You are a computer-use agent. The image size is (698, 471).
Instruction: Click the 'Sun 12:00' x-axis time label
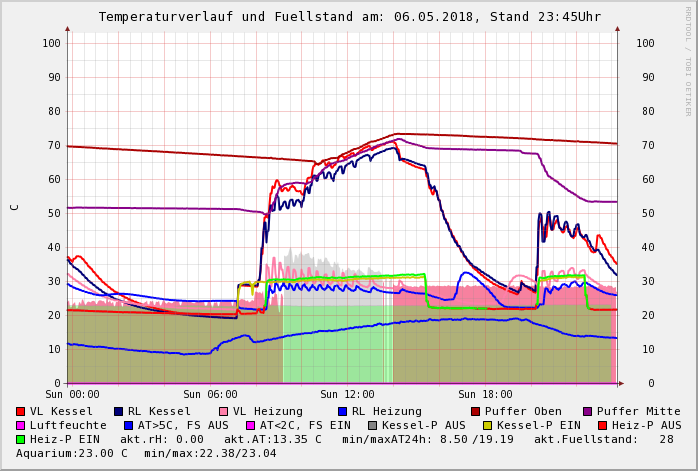tap(347, 394)
